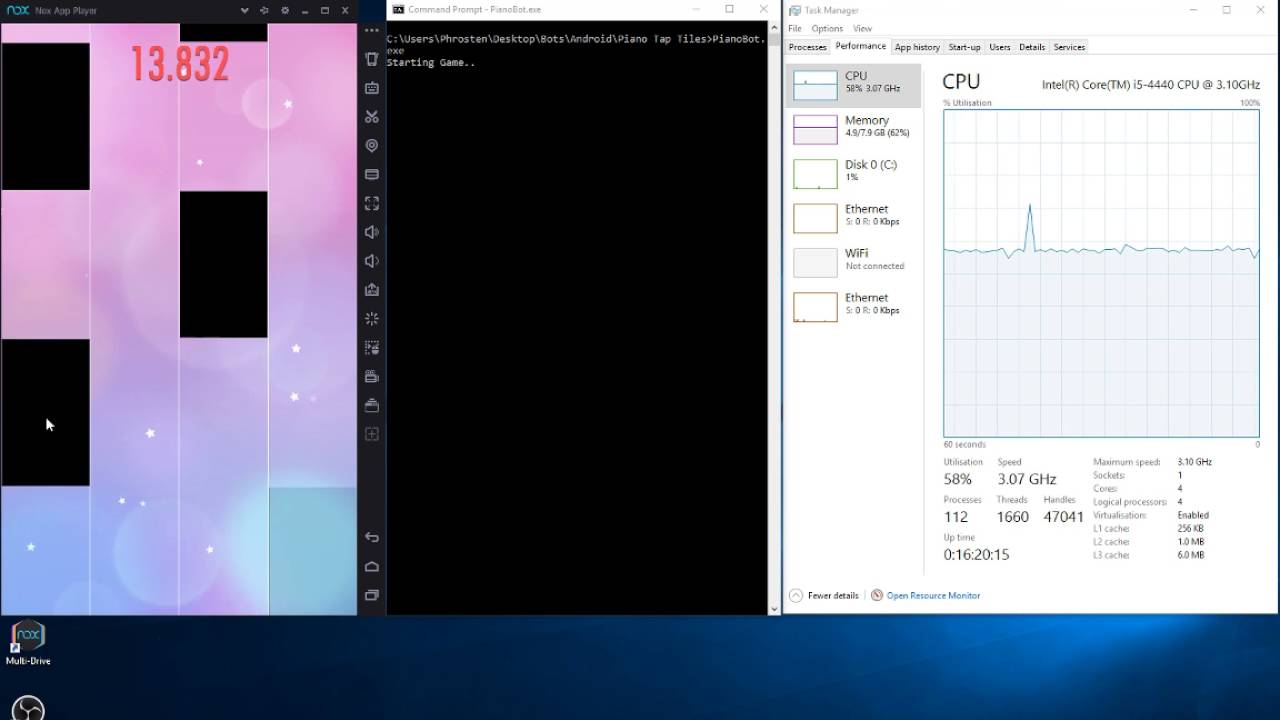Open virtual location pin icon in Nox
Viewport: 1280px width, 720px height.
(x=372, y=145)
